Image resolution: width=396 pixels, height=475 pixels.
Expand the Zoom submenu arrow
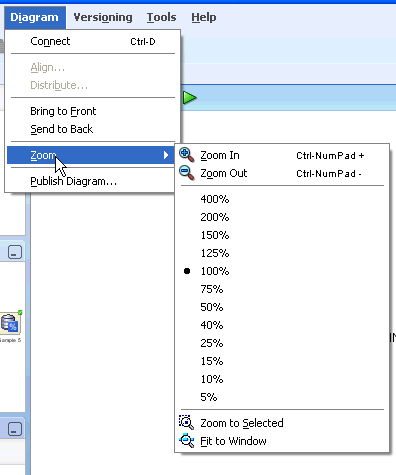166,155
